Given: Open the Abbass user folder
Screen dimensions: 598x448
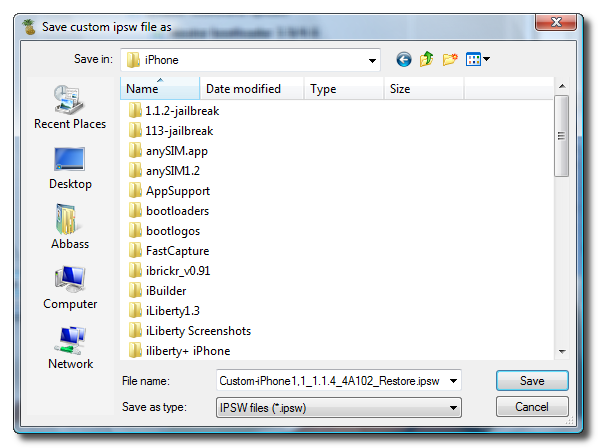Looking at the screenshot, I should tap(70, 227).
